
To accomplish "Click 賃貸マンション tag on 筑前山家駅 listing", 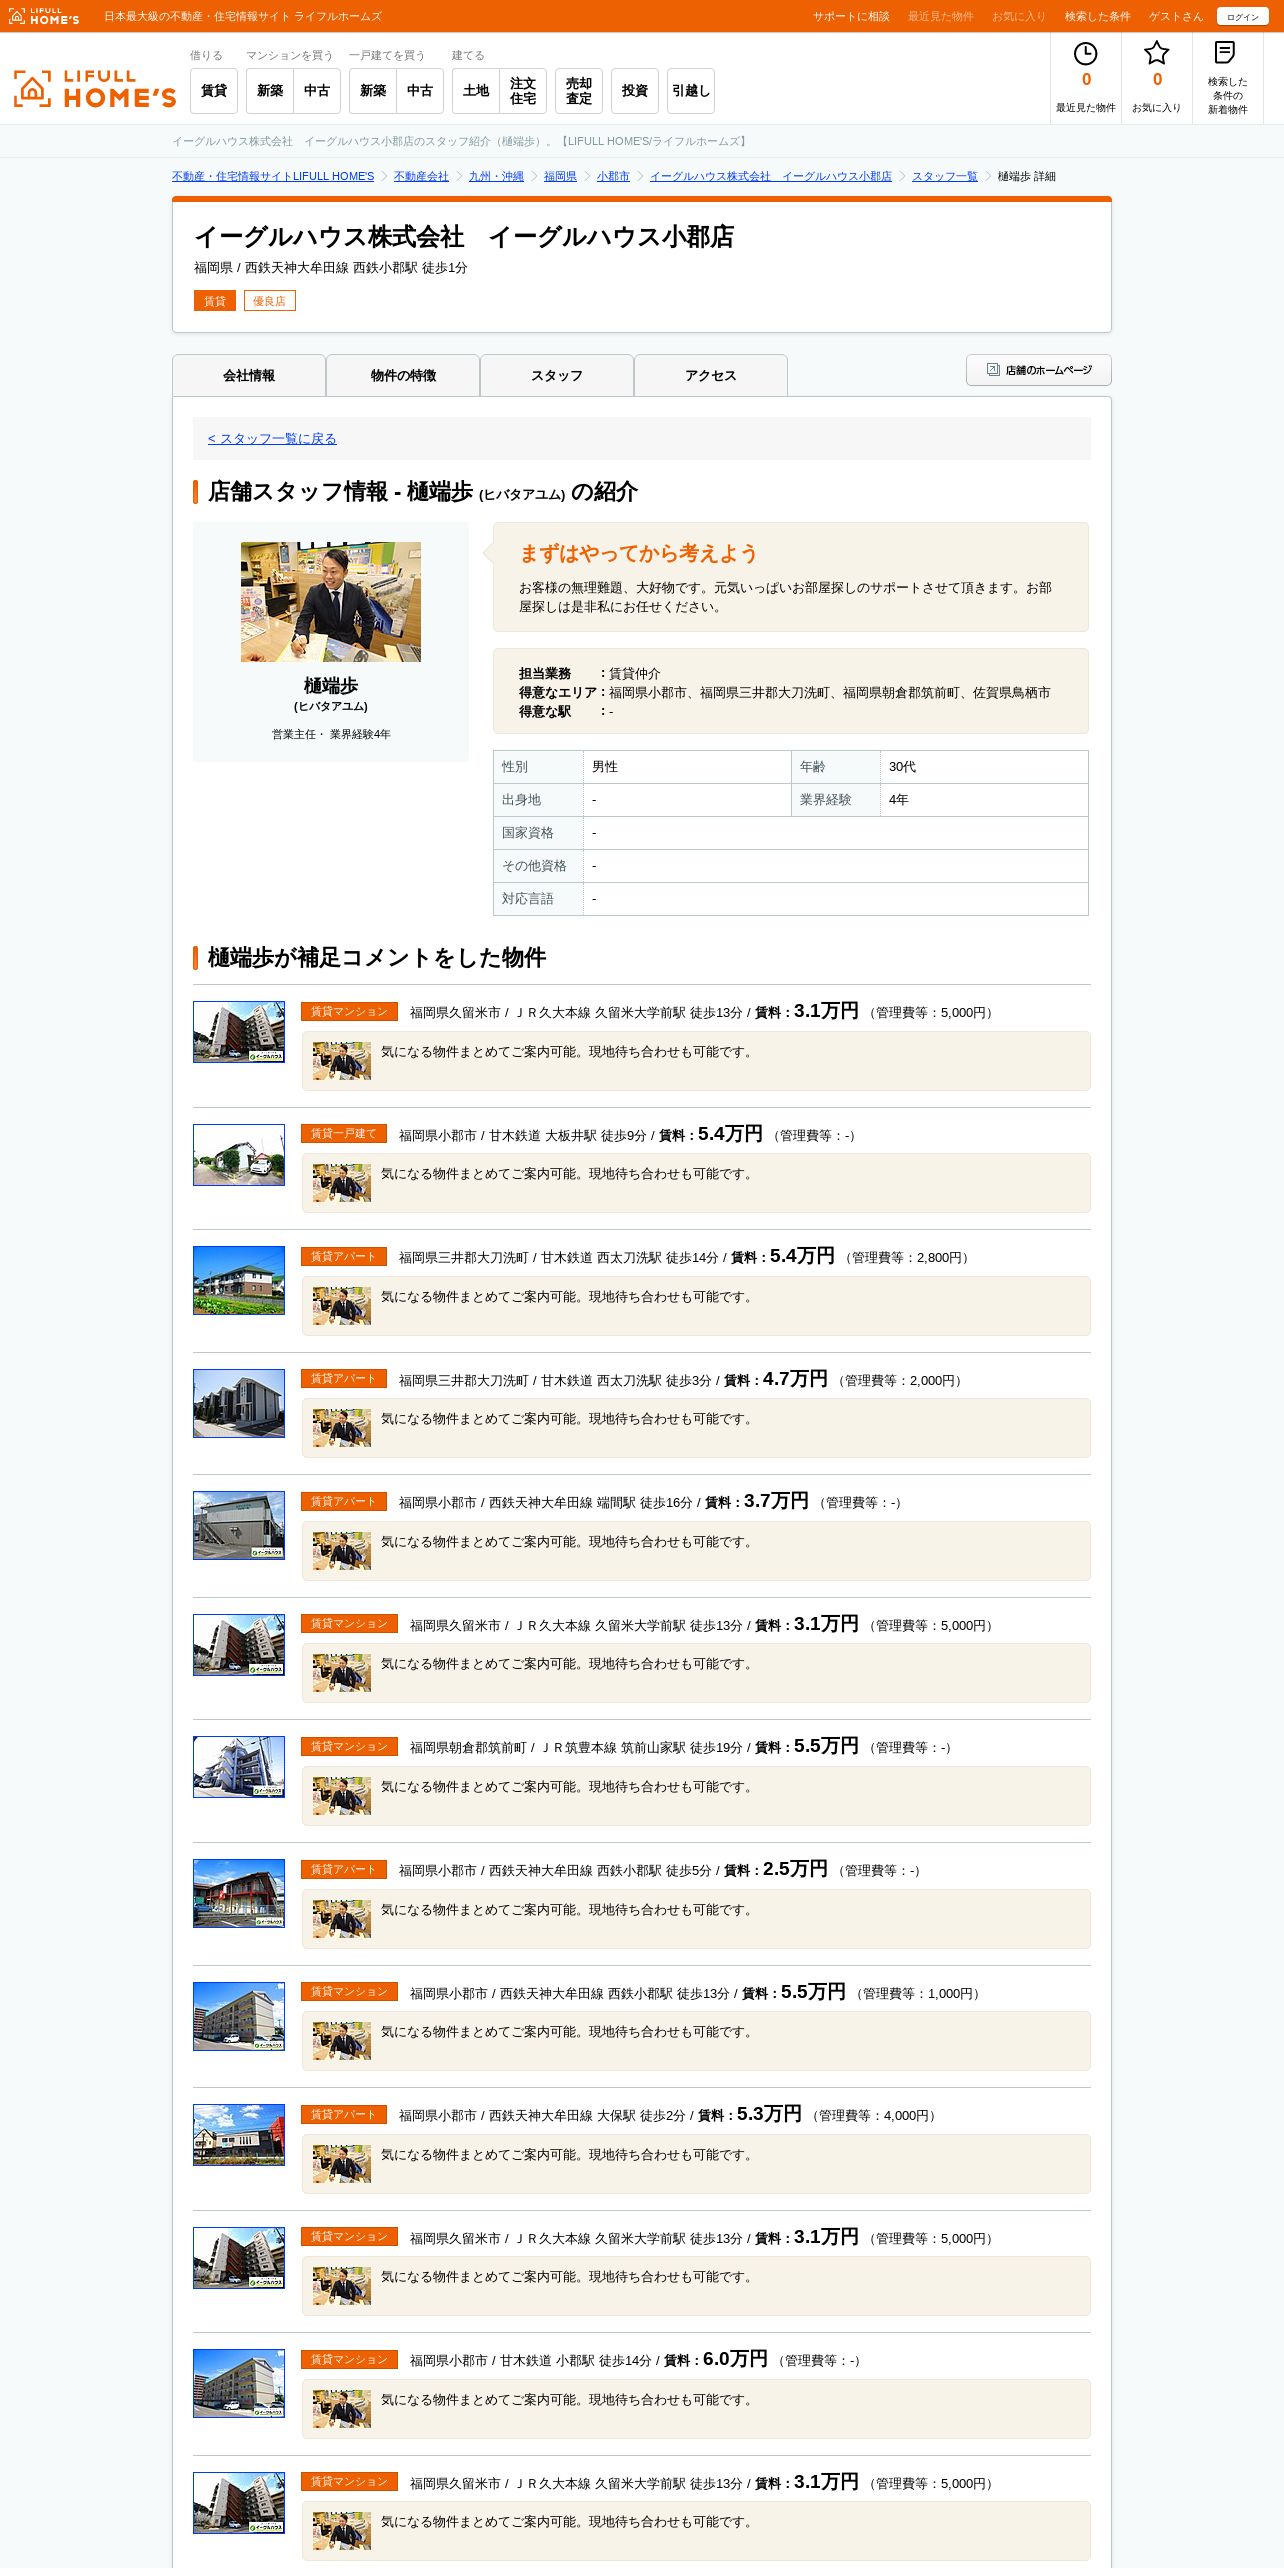I will pos(349,1746).
